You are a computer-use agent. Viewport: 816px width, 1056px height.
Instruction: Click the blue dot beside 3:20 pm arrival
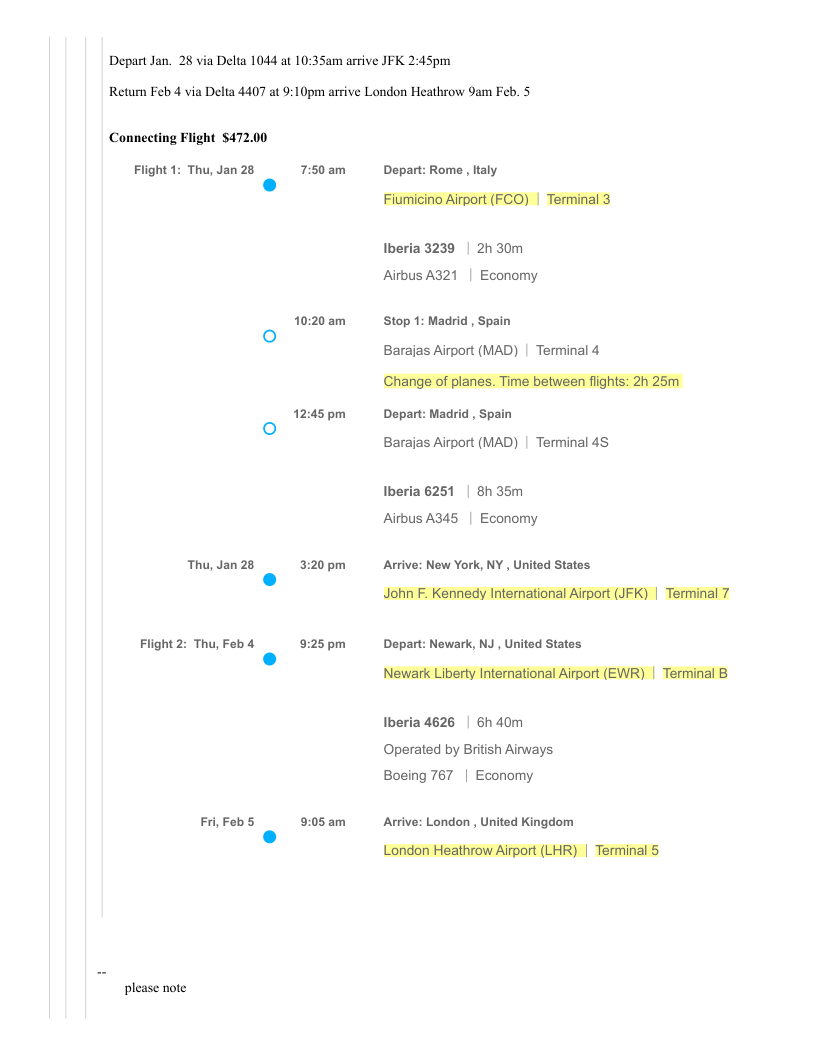269,580
